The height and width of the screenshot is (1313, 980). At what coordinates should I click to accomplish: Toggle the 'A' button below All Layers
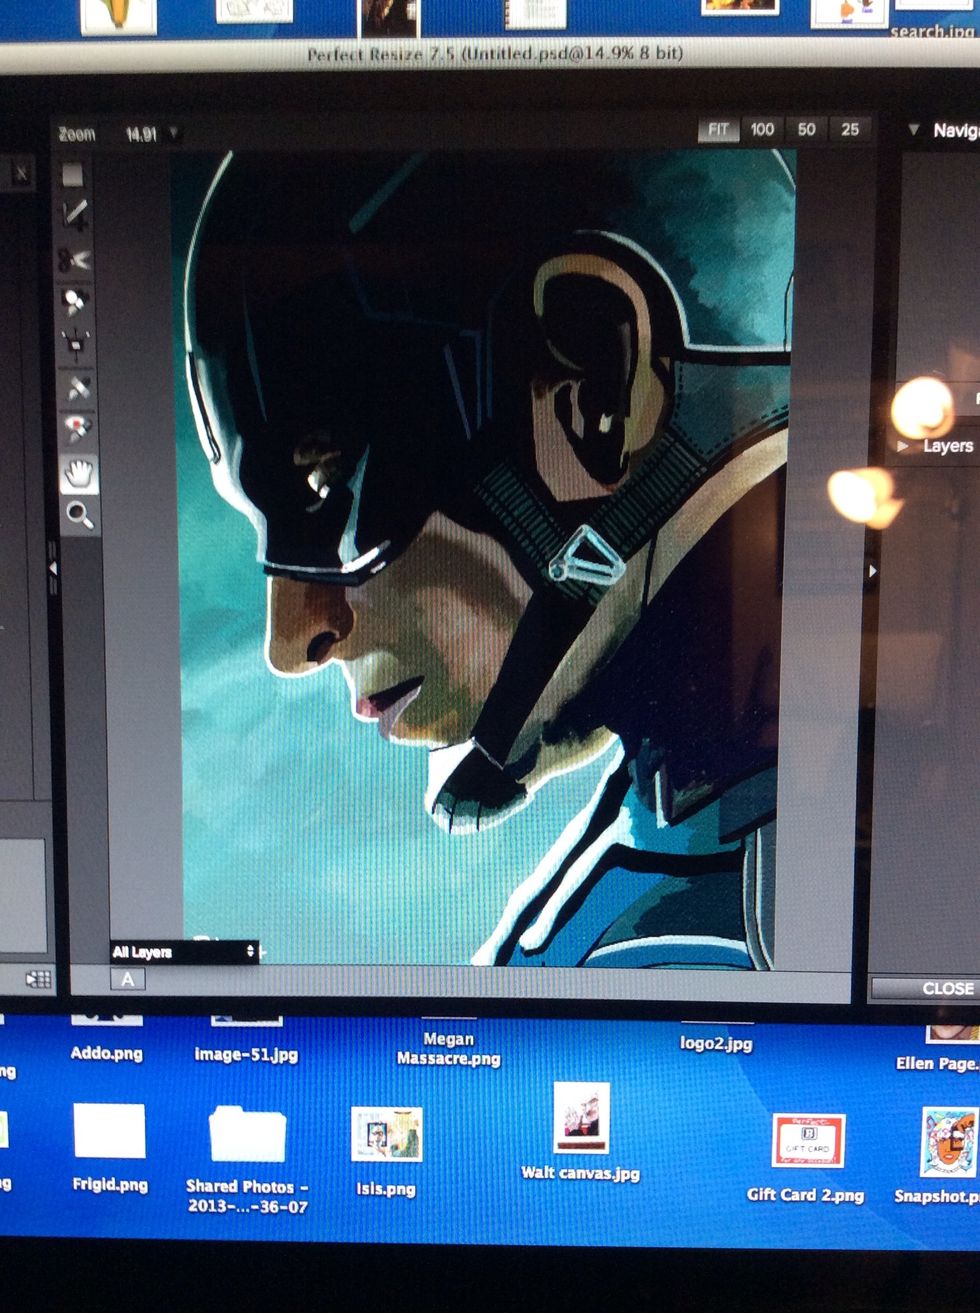pos(126,980)
